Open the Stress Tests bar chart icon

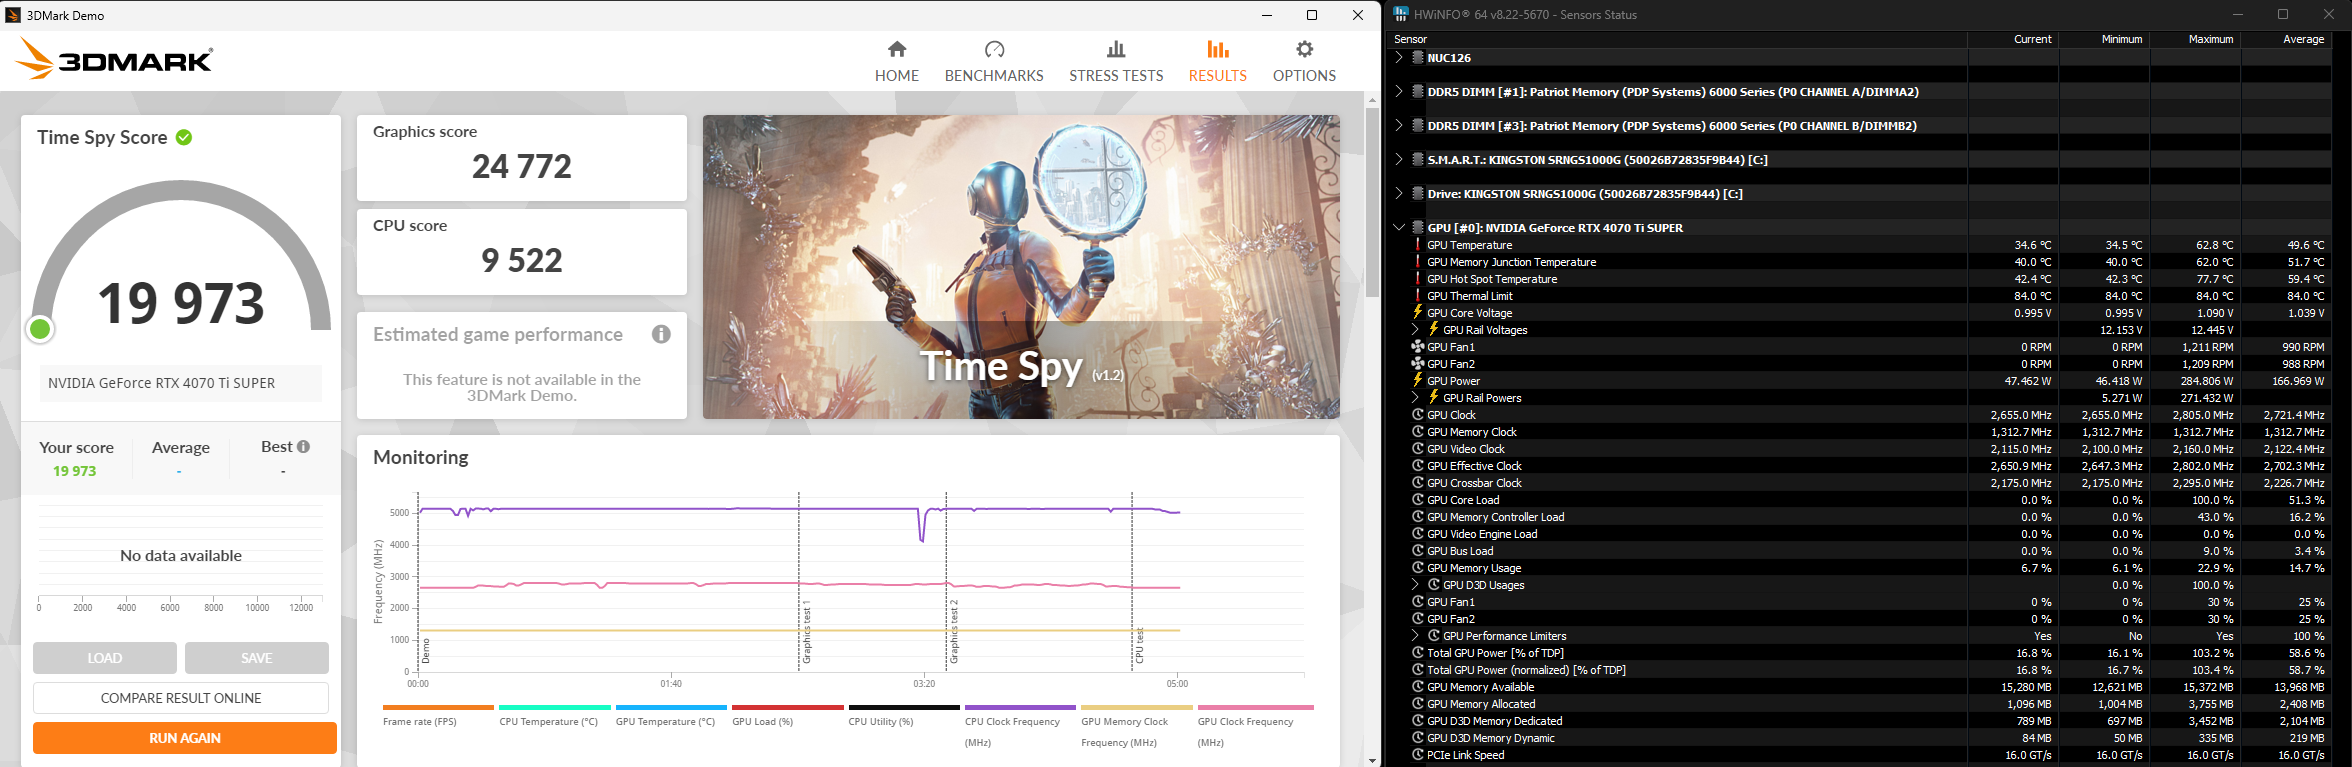[1116, 49]
